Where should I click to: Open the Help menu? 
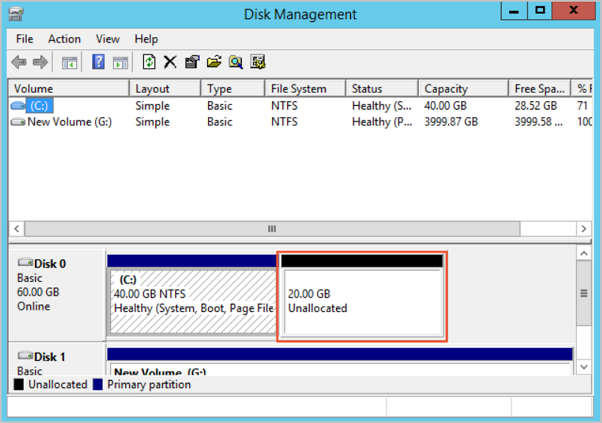point(146,39)
